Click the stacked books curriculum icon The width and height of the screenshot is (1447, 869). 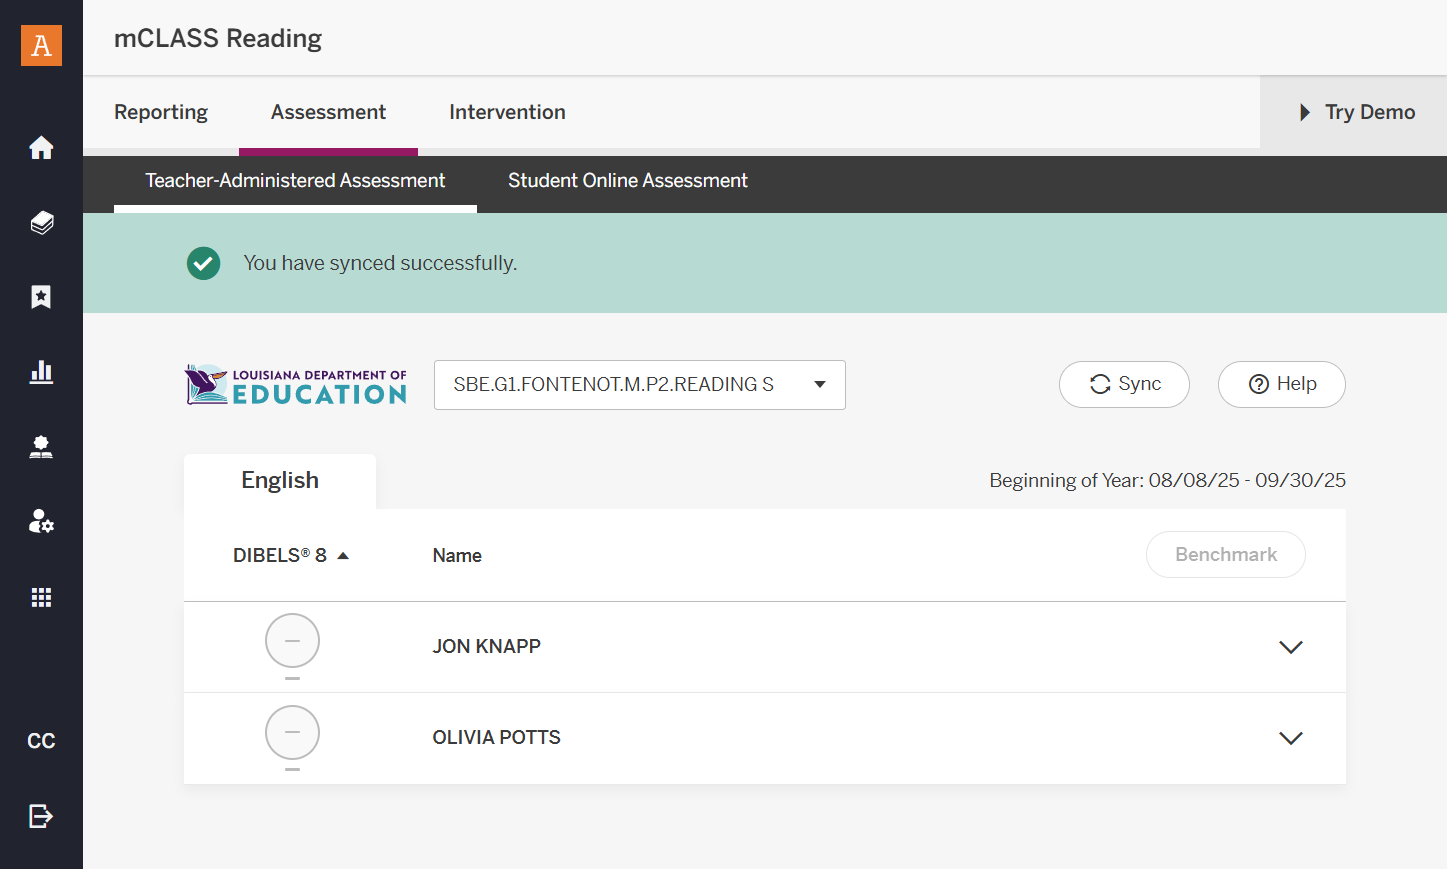[41, 222]
